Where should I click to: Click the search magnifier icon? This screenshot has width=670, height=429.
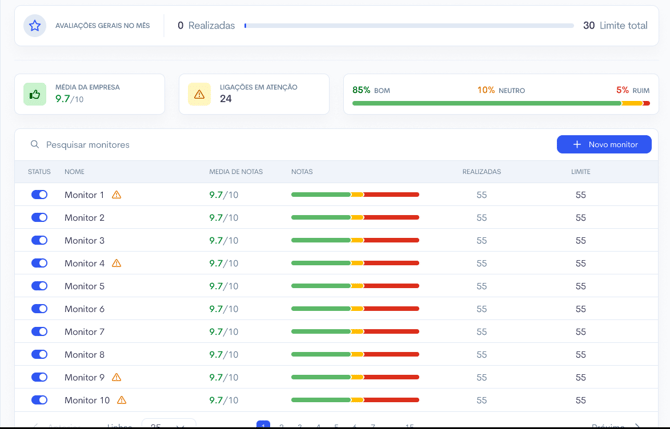coord(35,145)
